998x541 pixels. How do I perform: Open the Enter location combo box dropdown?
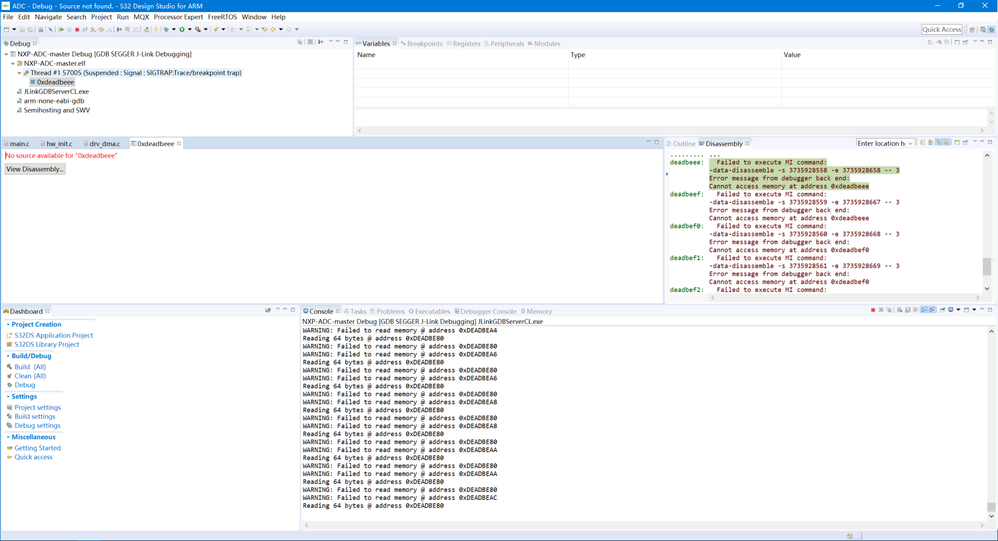pos(910,144)
